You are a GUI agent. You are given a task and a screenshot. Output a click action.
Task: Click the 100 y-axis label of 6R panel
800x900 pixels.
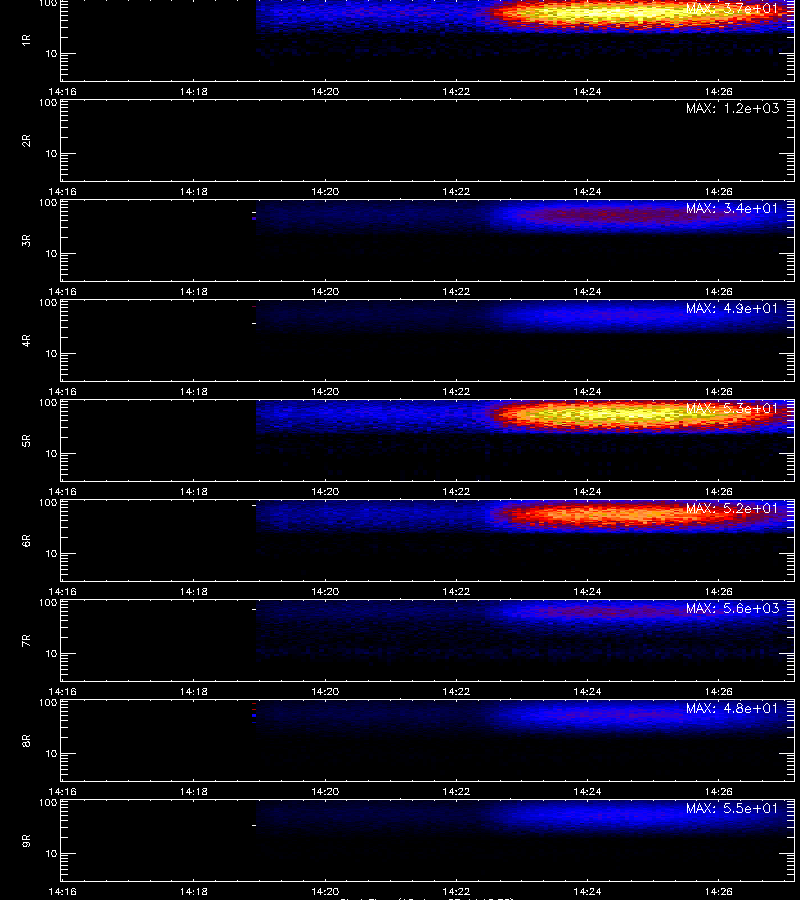48,503
